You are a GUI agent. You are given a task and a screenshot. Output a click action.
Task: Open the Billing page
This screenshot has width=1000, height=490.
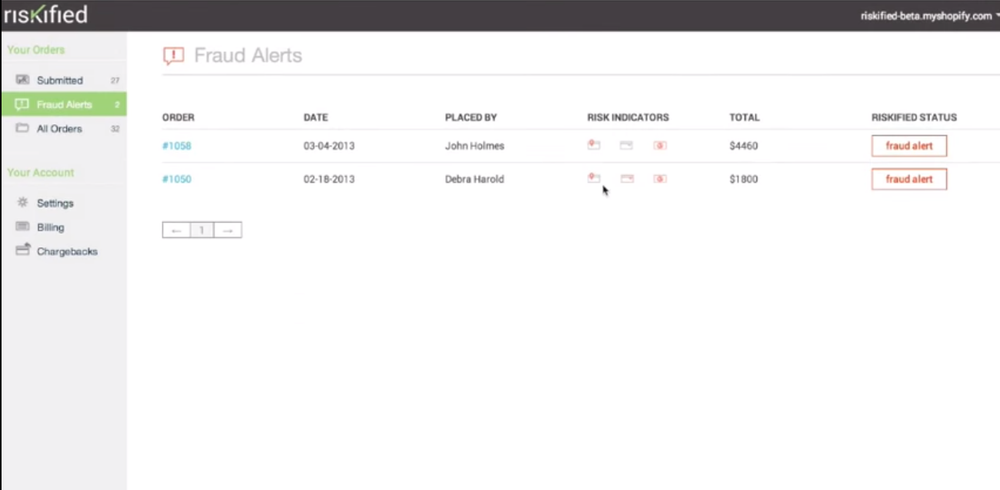click(50, 227)
